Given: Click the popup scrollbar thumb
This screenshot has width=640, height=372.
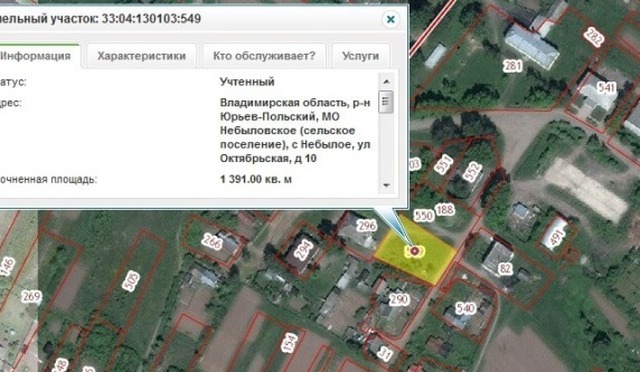Looking at the screenshot, I should coord(386,102).
